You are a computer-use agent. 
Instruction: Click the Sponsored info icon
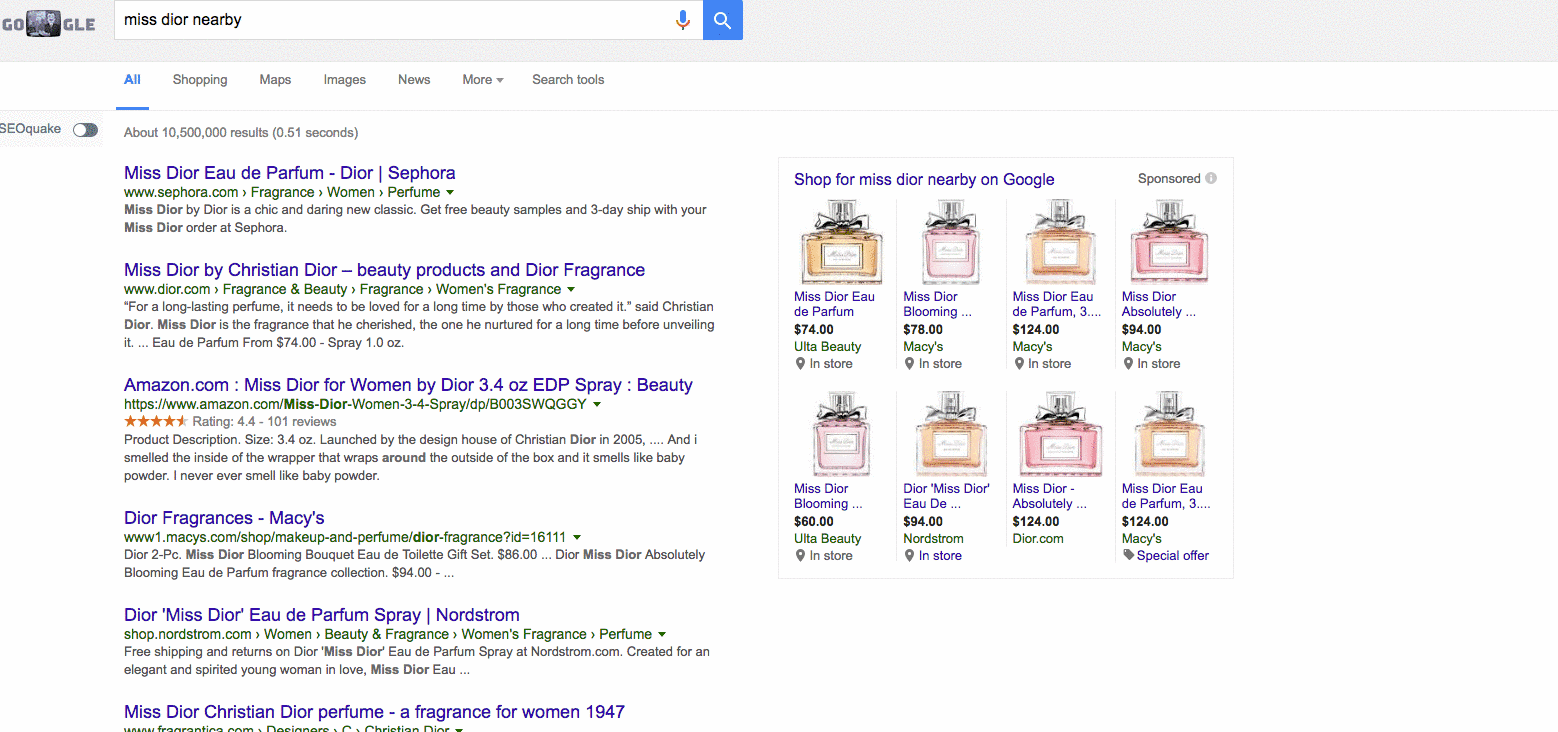coord(1211,179)
